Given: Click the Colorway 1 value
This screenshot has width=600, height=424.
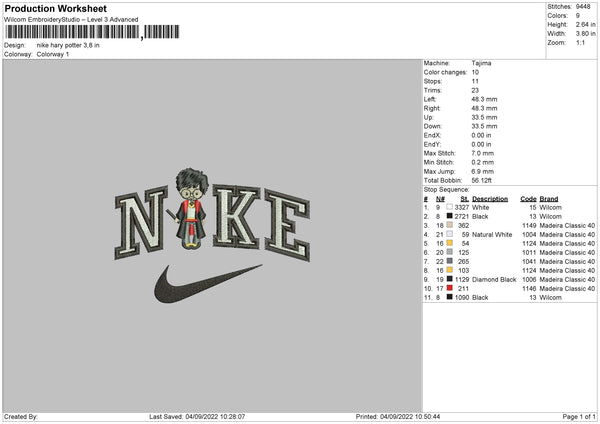Looking at the screenshot, I should click(x=53, y=54).
